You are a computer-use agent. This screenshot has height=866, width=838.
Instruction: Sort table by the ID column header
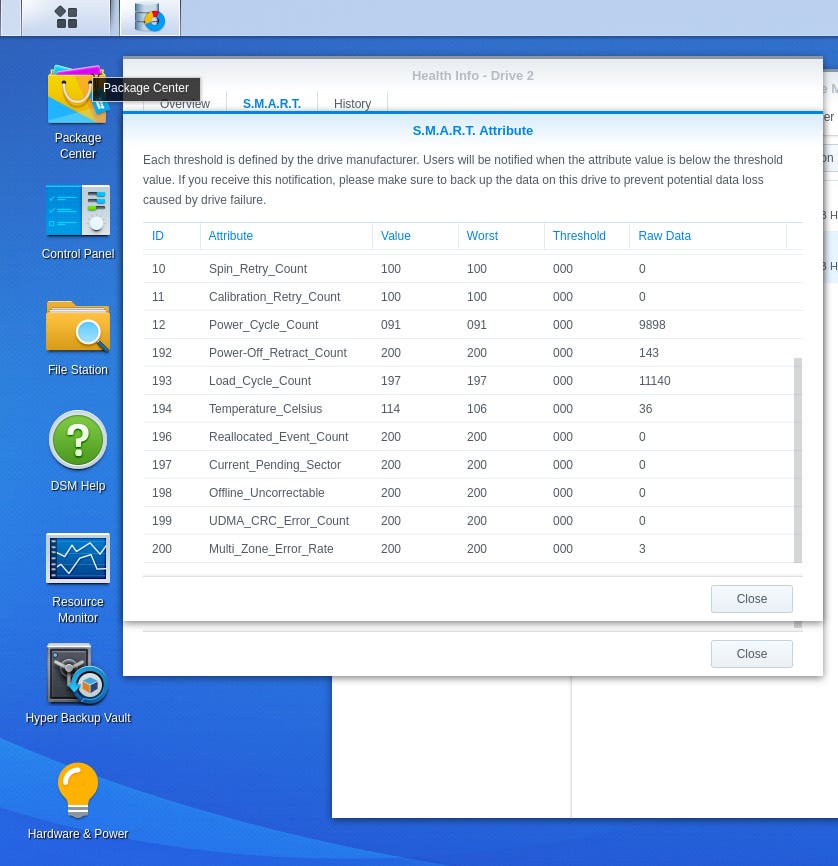(171, 236)
